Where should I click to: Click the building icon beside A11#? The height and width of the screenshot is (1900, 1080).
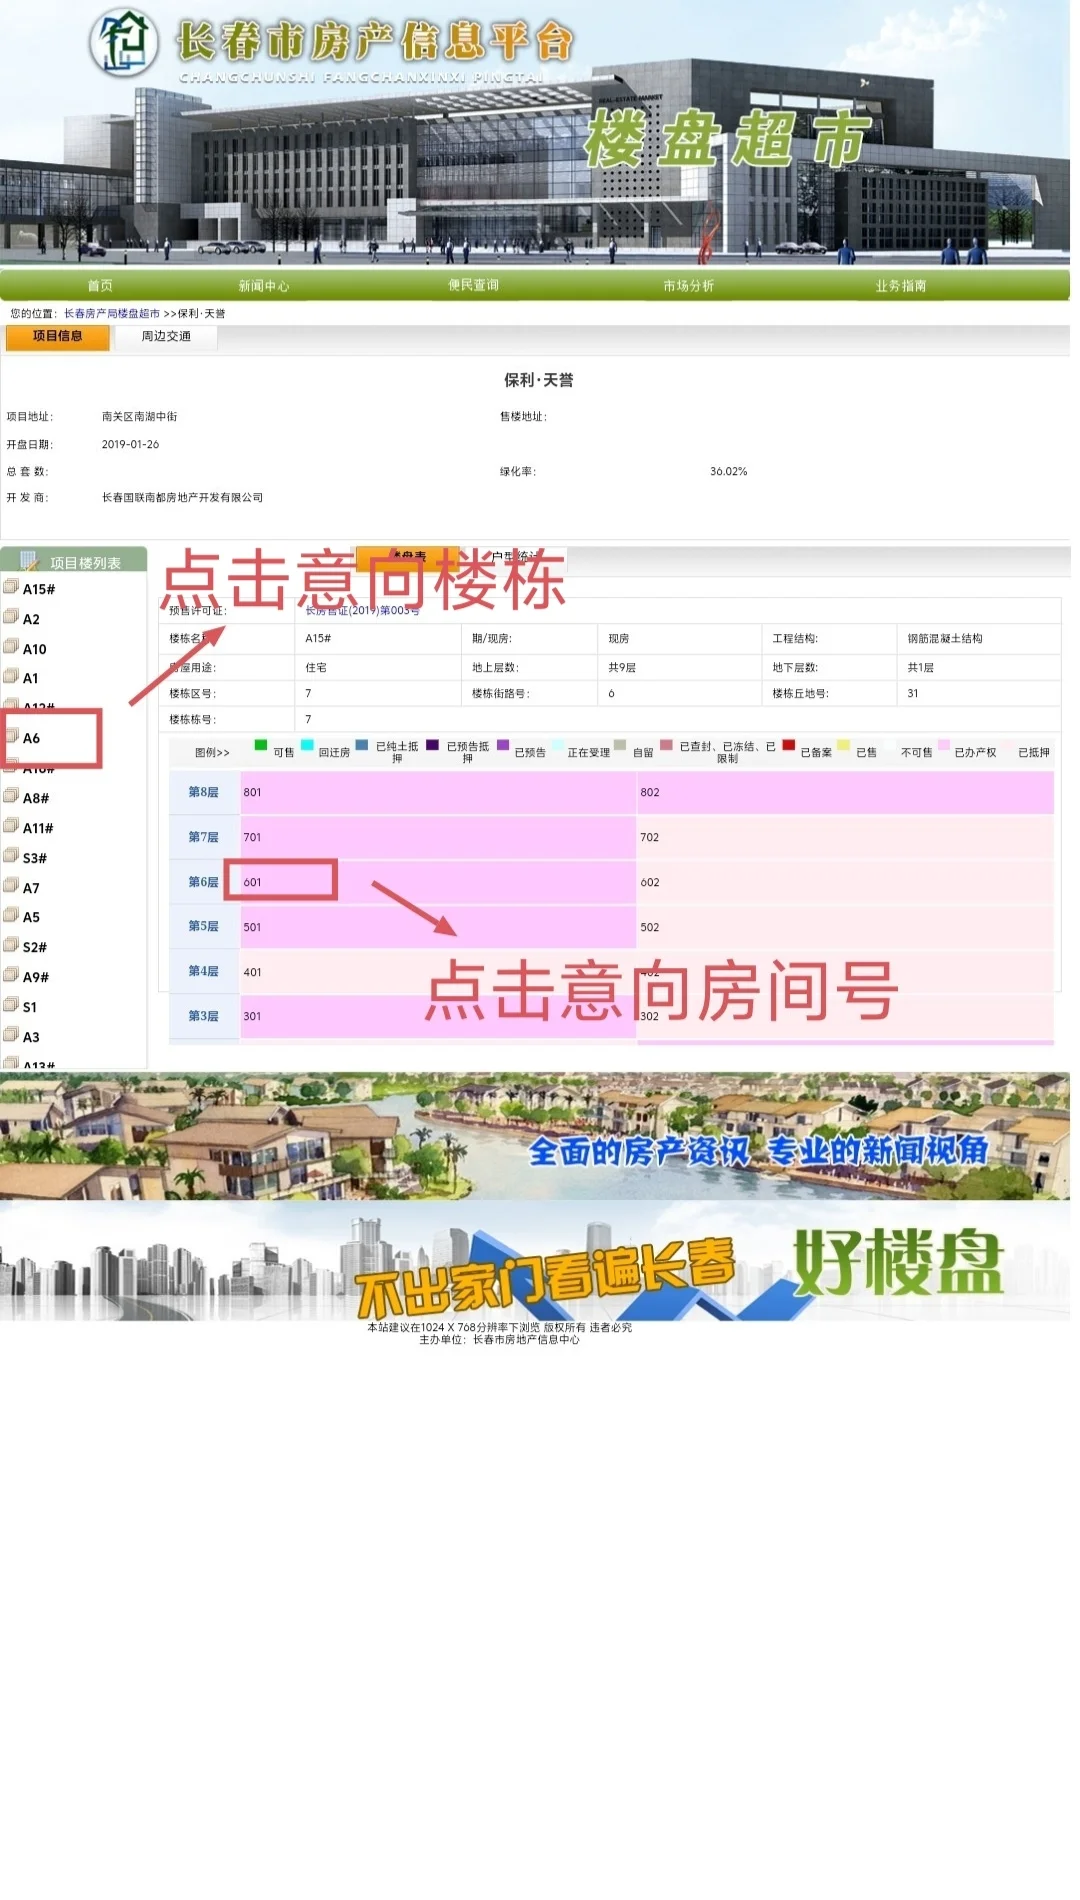[x=11, y=826]
